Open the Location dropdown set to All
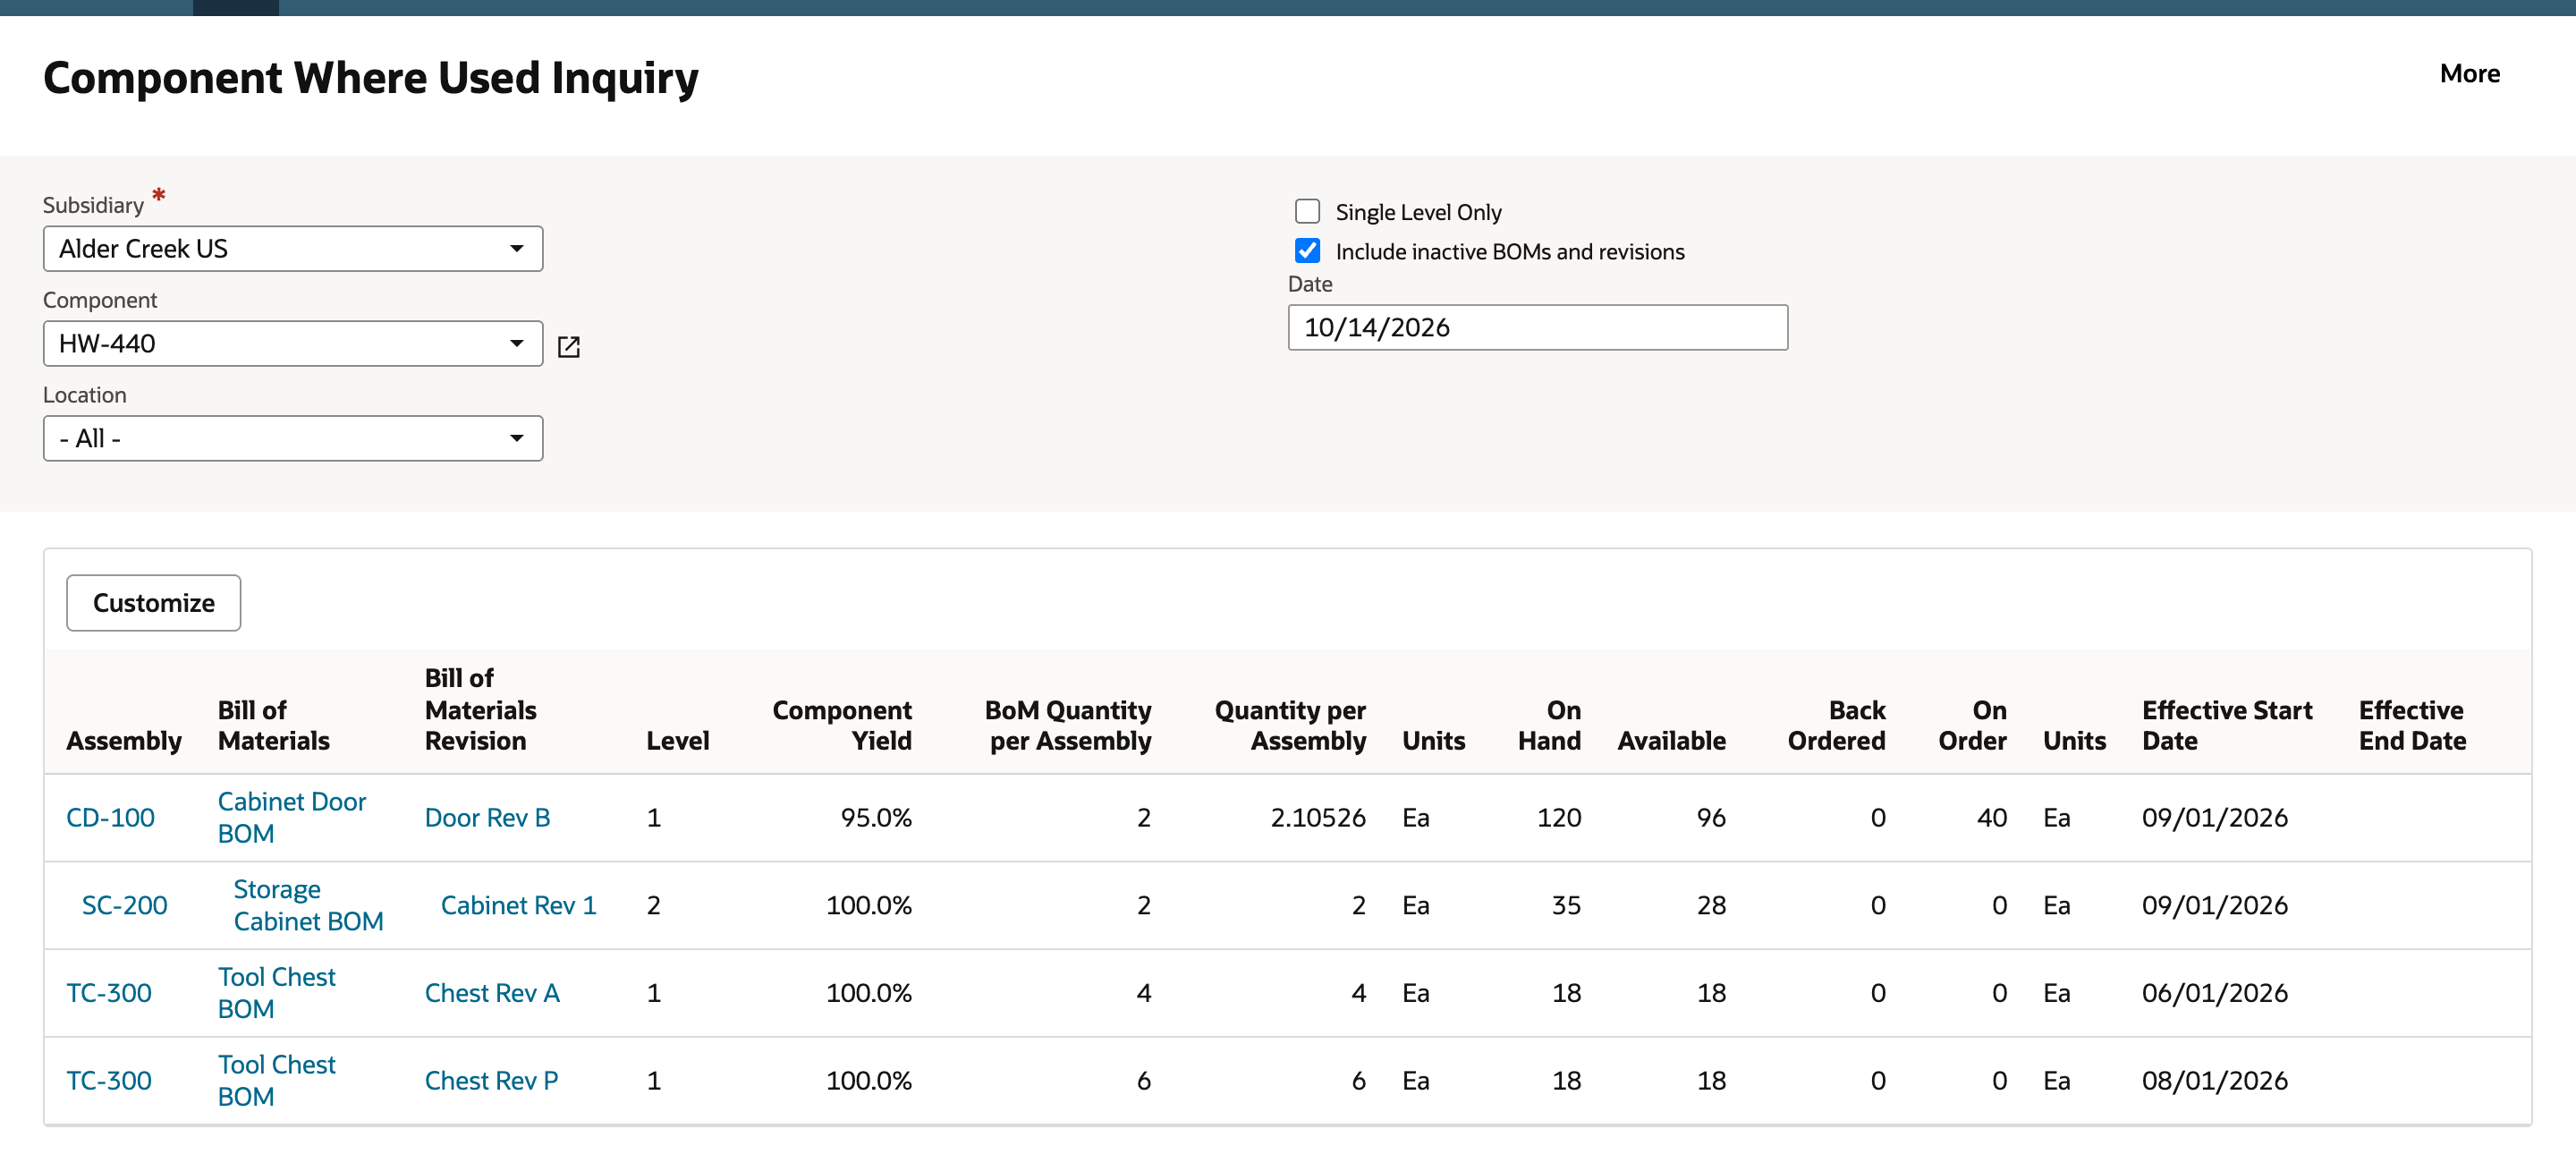The image size is (2576, 1163). click(x=293, y=439)
